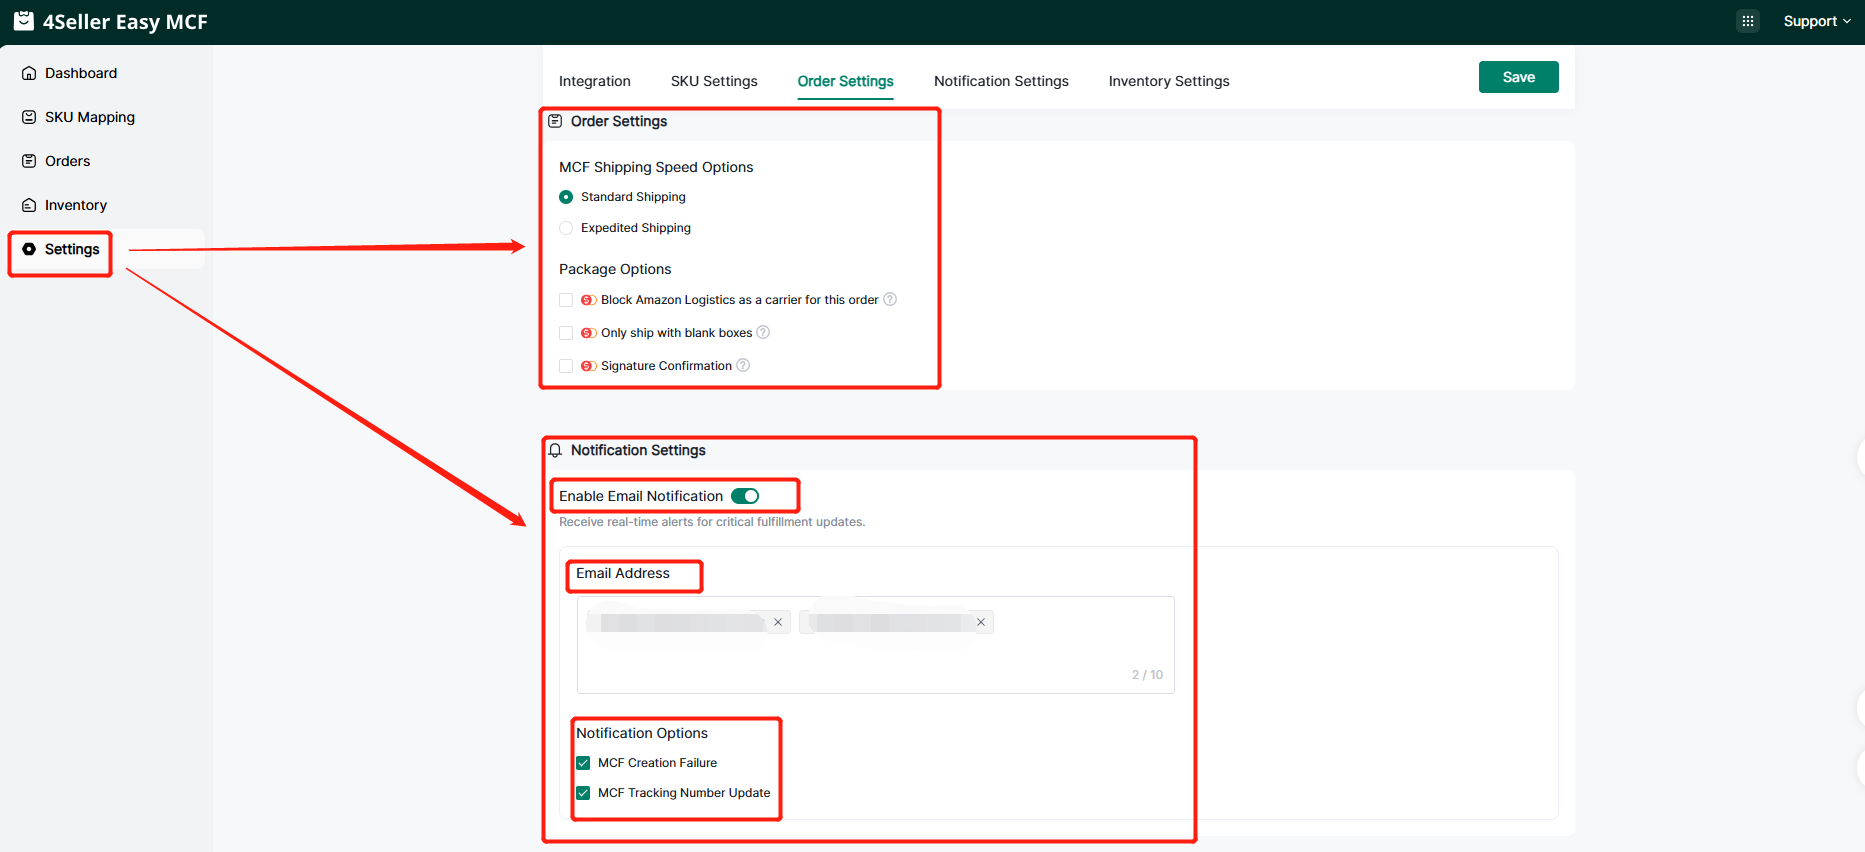The width and height of the screenshot is (1865, 852).
Task: Open Dashboard from the sidebar
Action: pyautogui.click(x=80, y=73)
